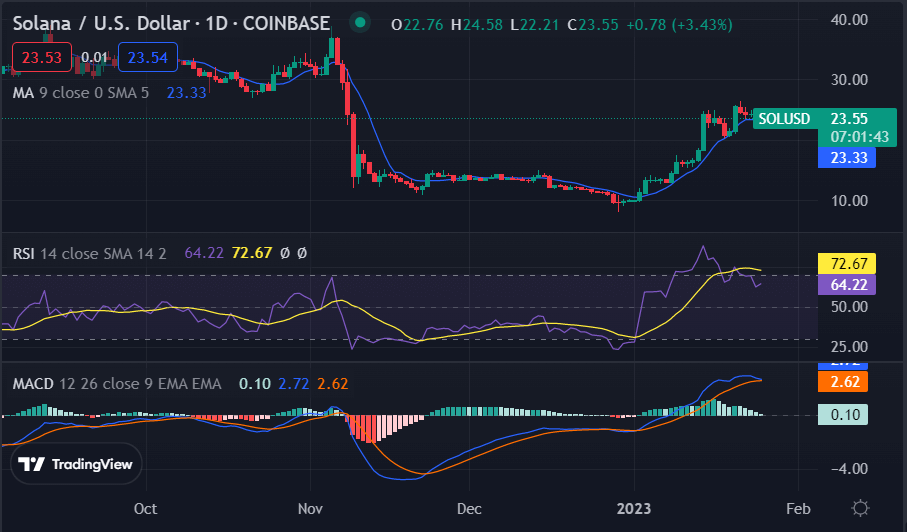Click MACD legend histogram value 0.10
Viewport: 907px width, 532px height.
click(255, 383)
